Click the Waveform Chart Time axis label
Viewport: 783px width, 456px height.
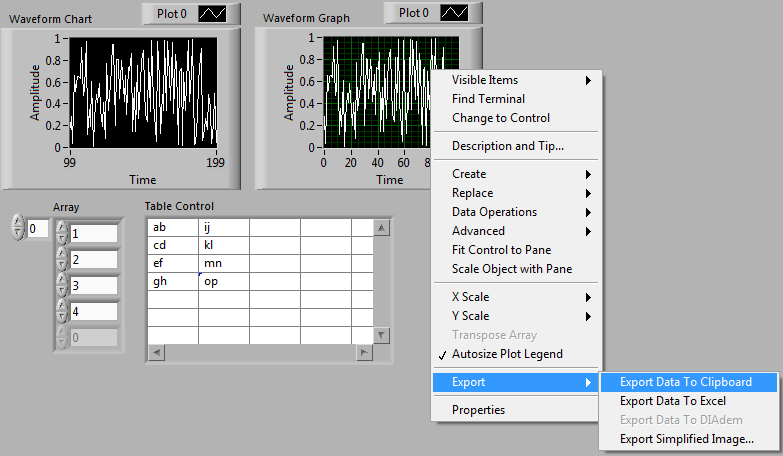(143, 180)
